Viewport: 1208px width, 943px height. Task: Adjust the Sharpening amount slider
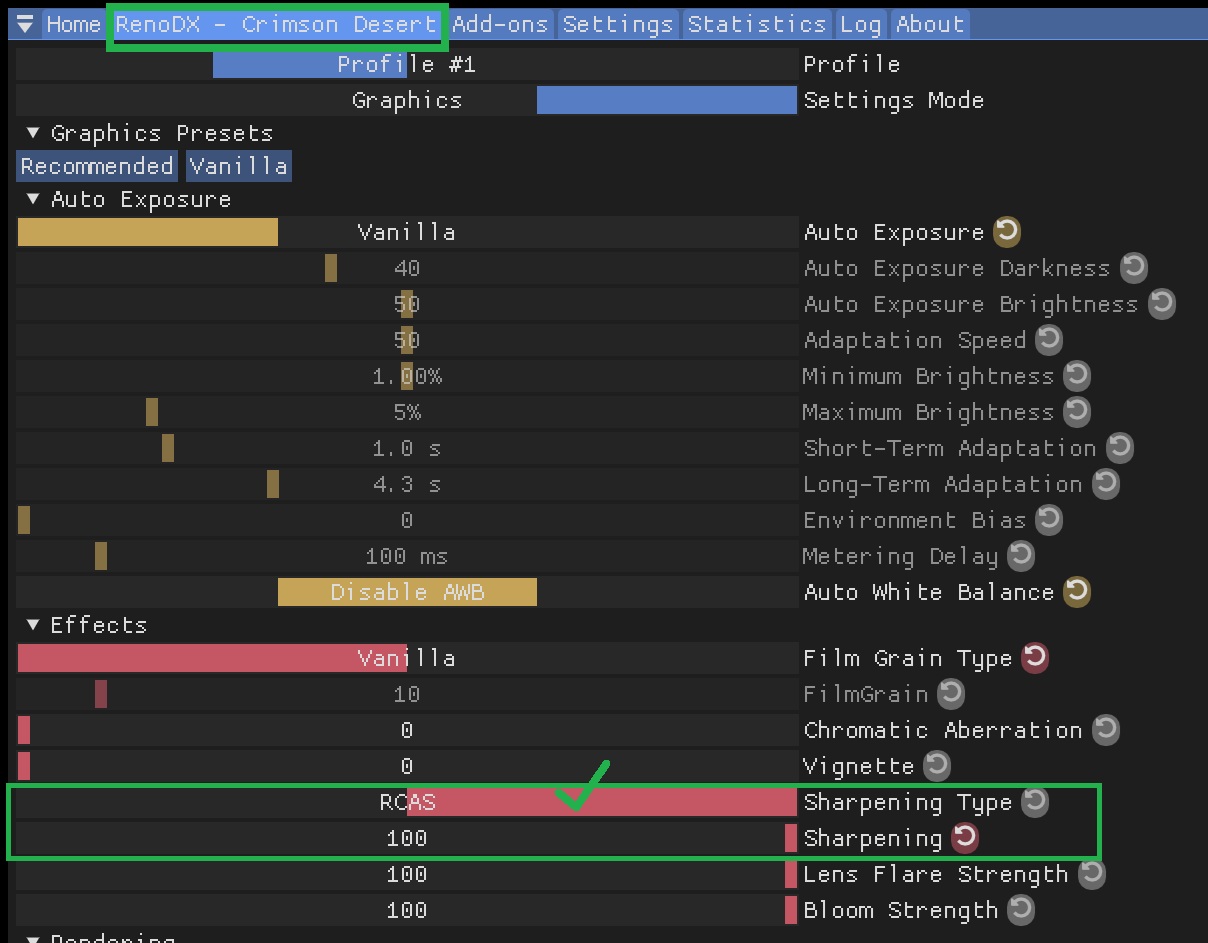(407, 838)
